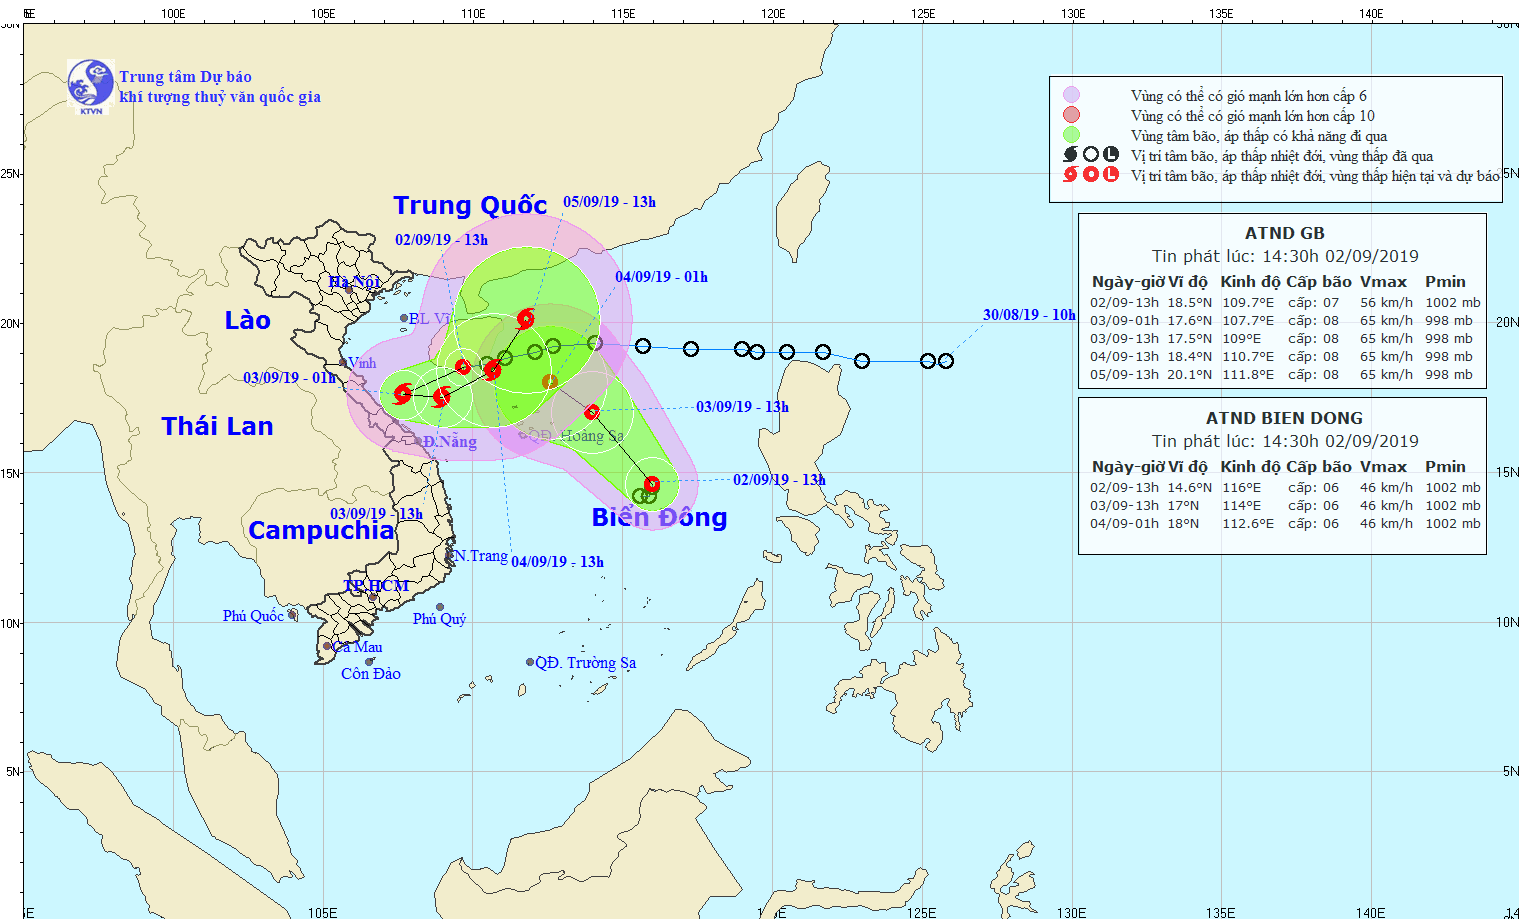
Task: Click the green legend circle for possible storm path
Action: pyautogui.click(x=1071, y=135)
